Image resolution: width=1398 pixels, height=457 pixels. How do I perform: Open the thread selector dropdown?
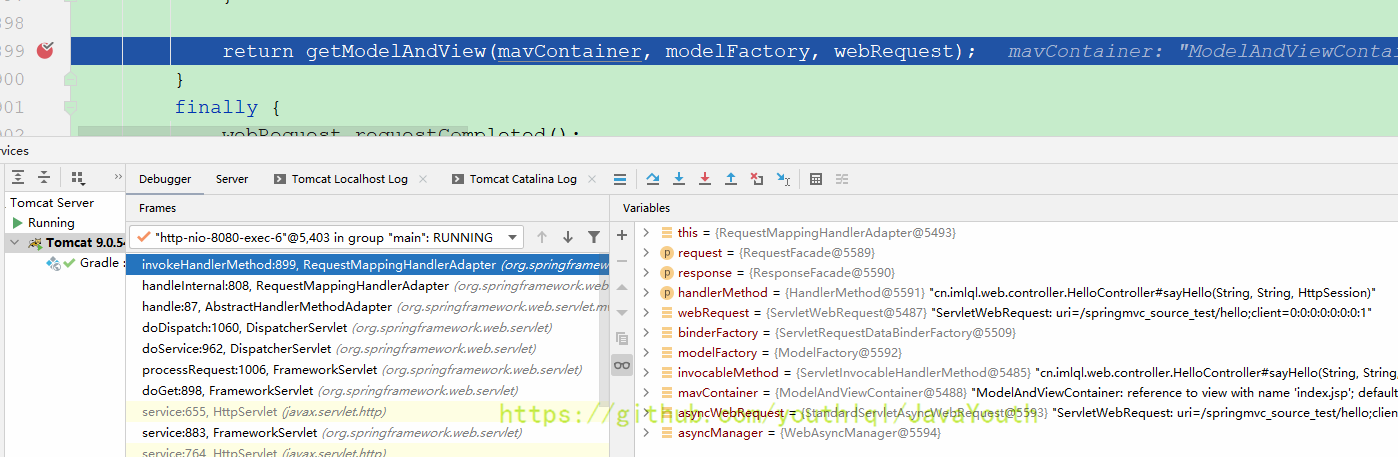(513, 237)
